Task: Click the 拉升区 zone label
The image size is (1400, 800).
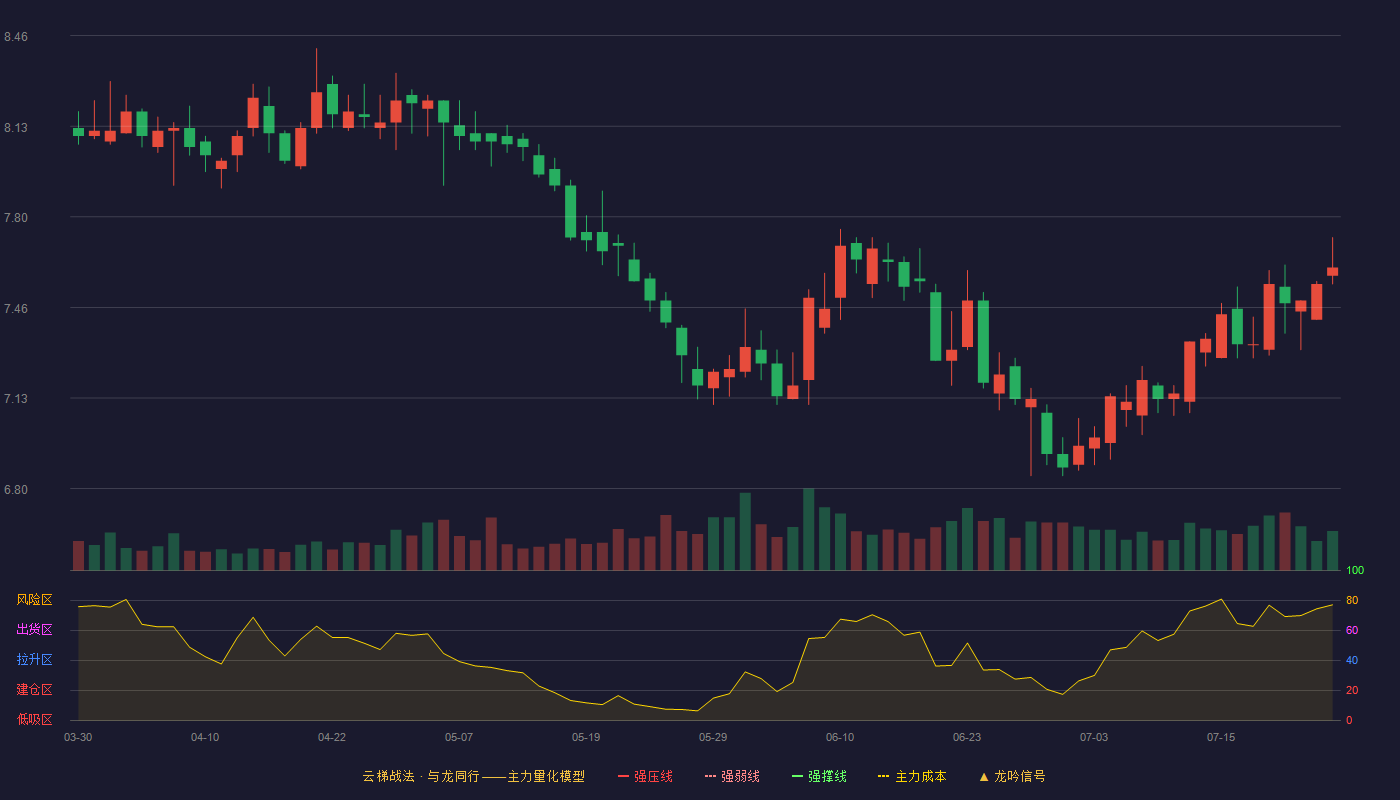Action: (x=34, y=660)
